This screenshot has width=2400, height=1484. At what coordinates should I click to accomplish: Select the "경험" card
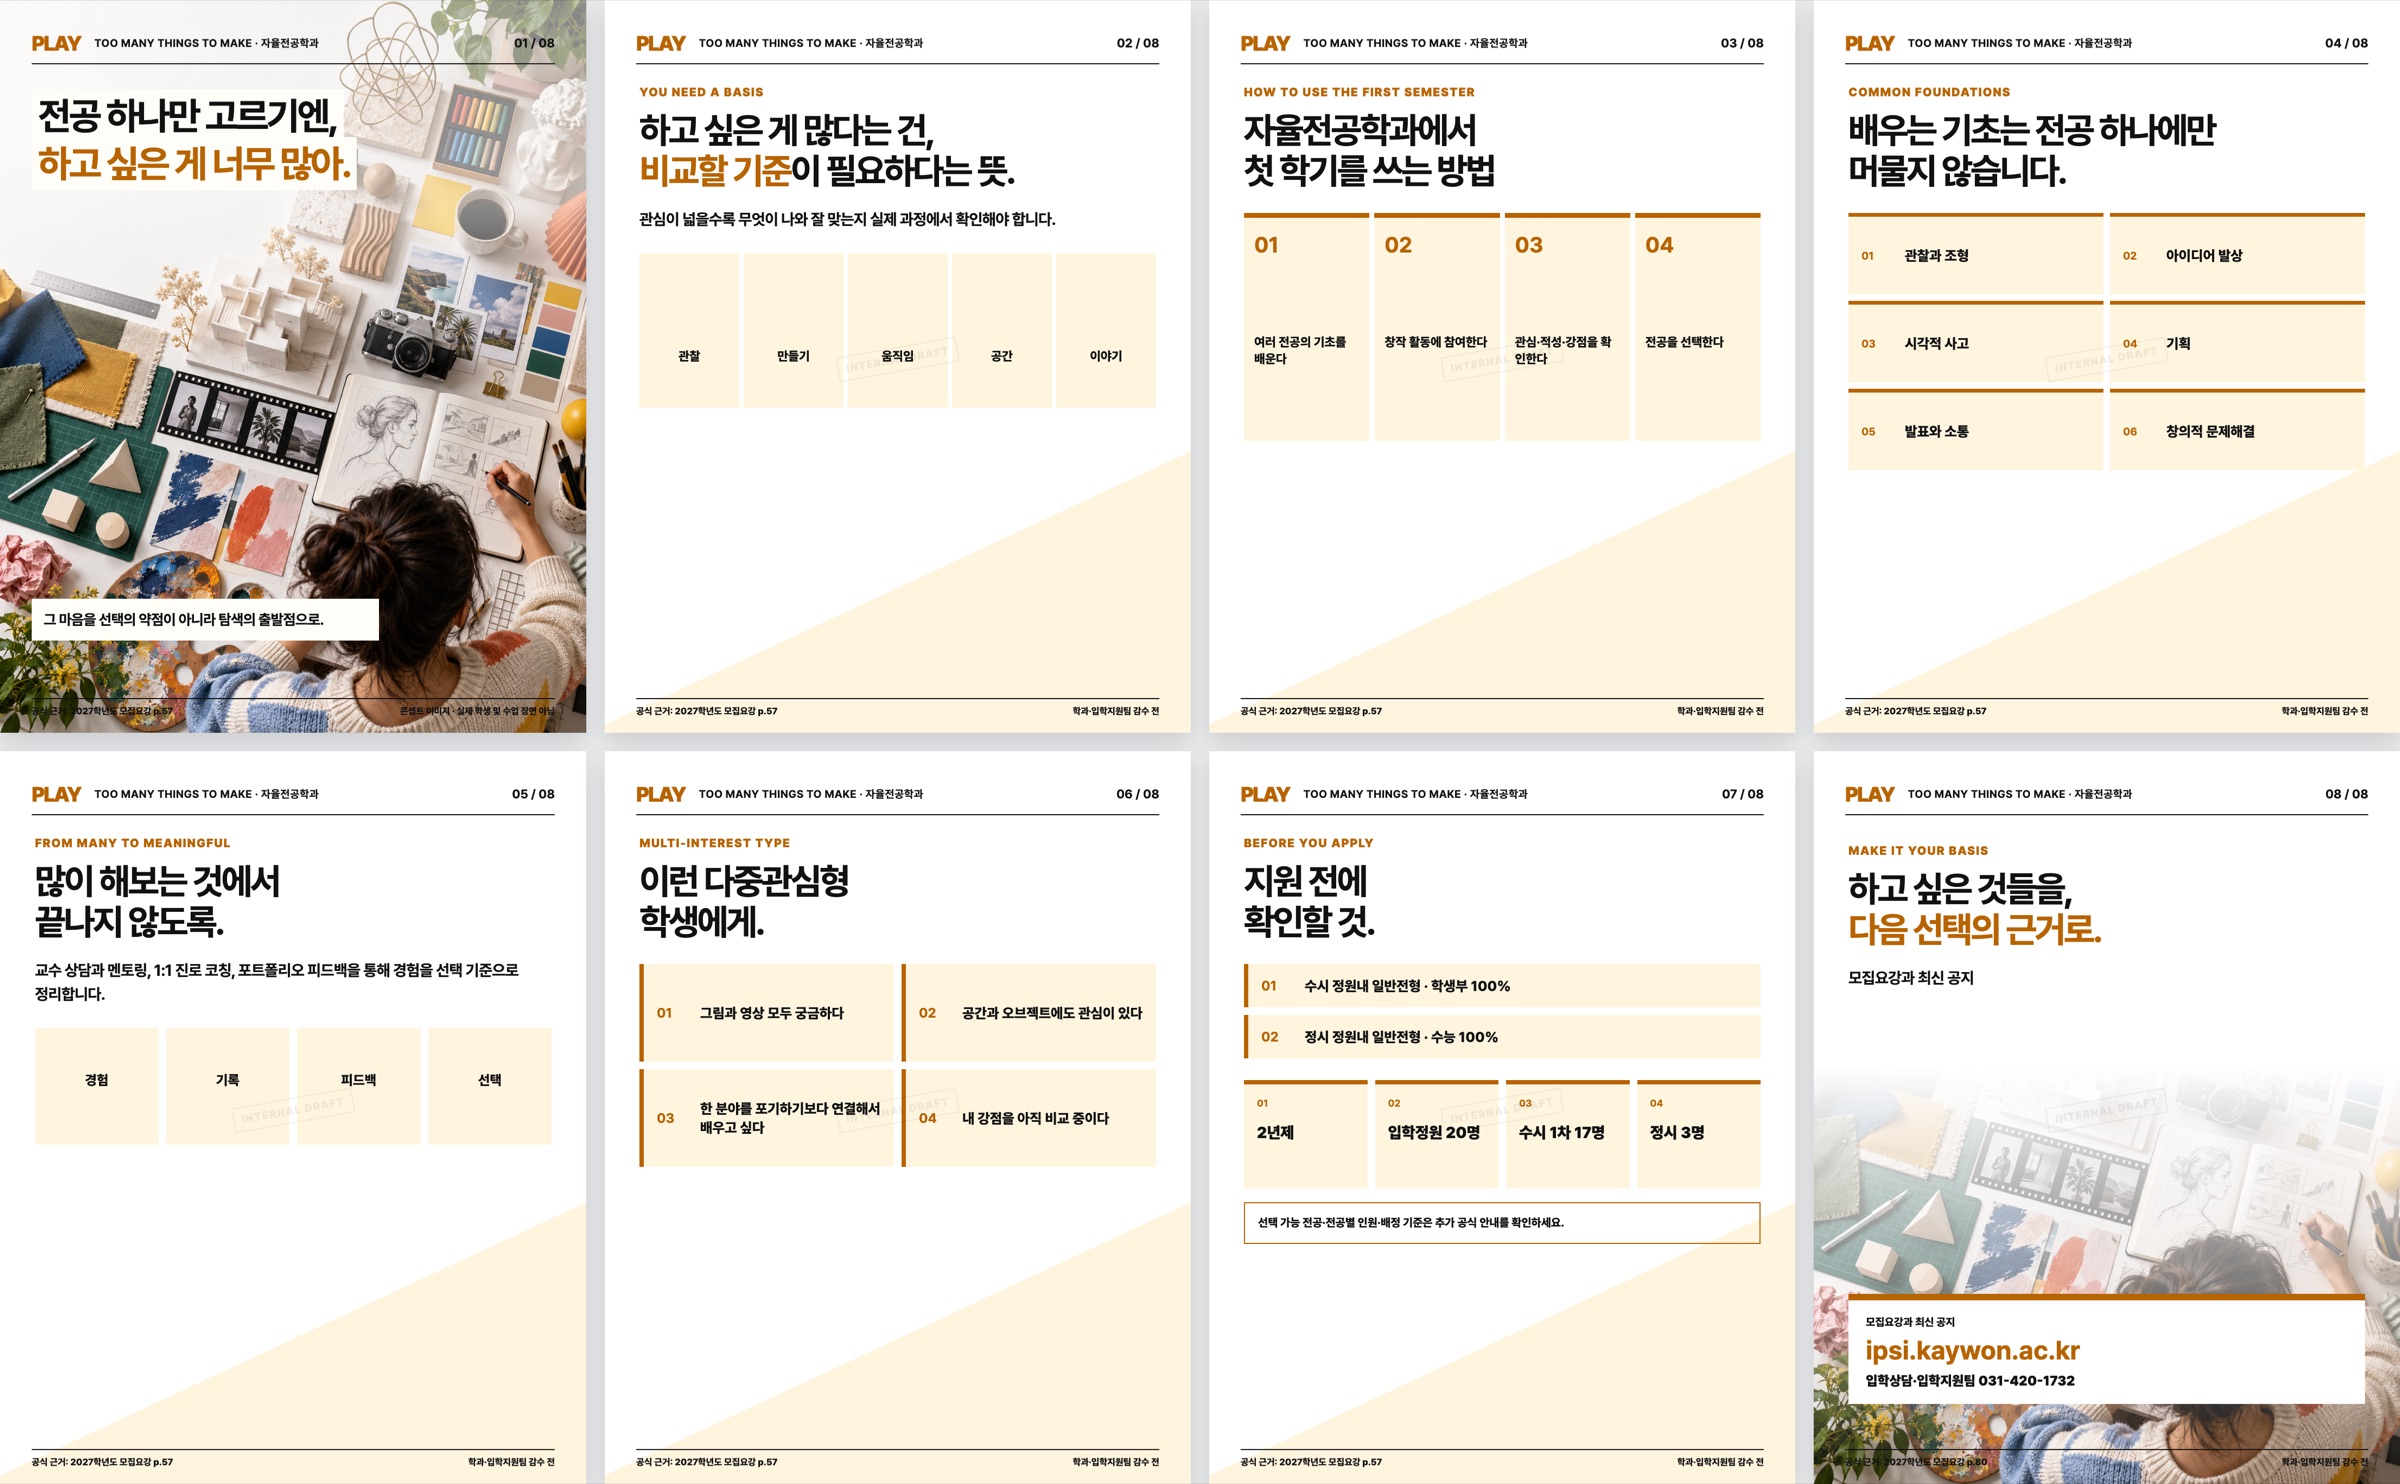point(97,1086)
